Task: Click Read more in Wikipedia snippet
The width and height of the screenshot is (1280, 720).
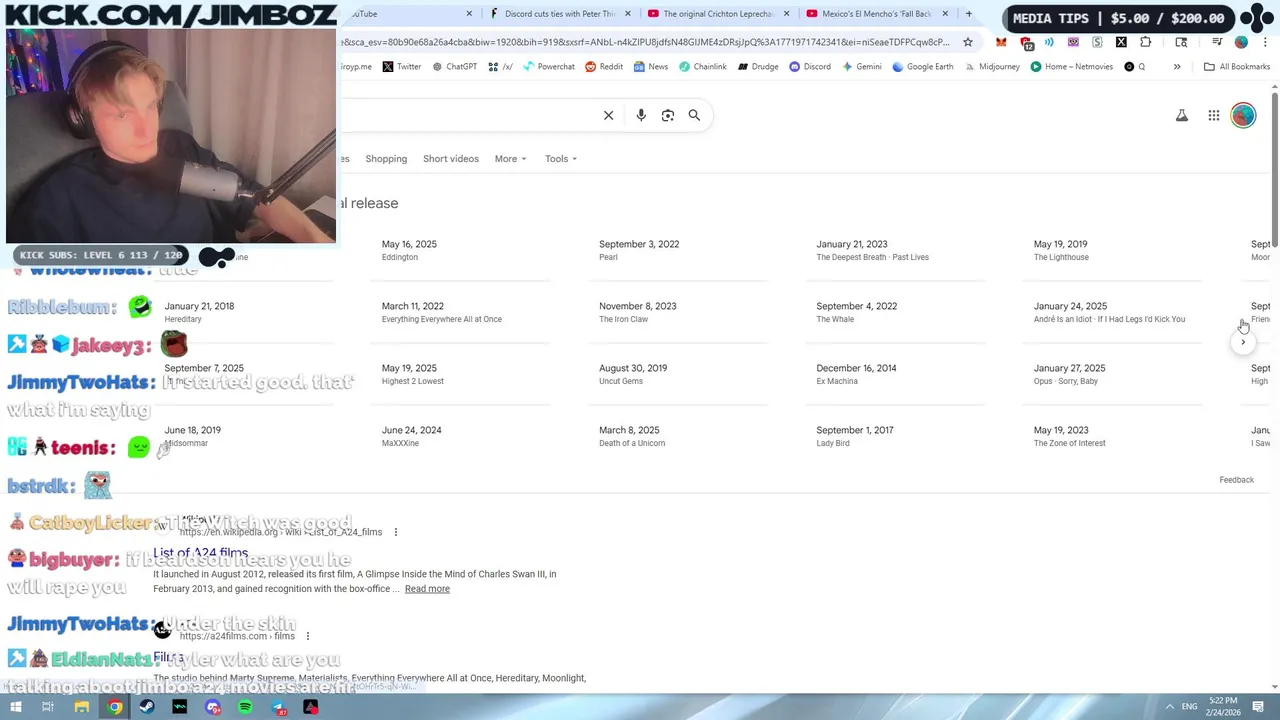Action: [427, 589]
